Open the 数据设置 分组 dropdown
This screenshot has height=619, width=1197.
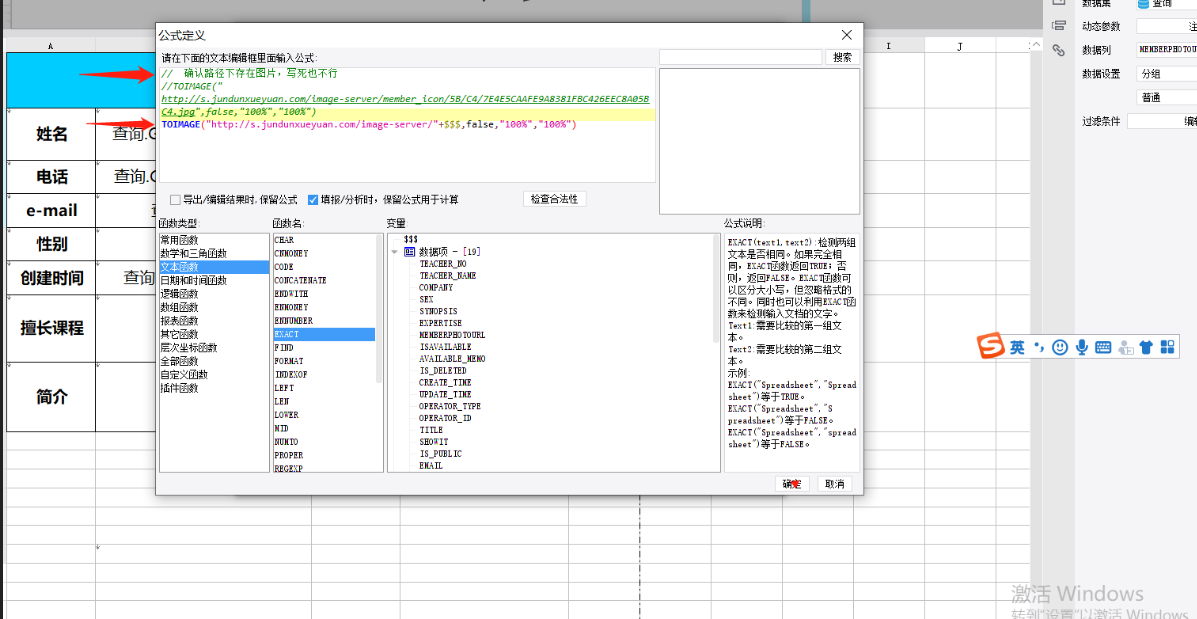pos(1166,74)
